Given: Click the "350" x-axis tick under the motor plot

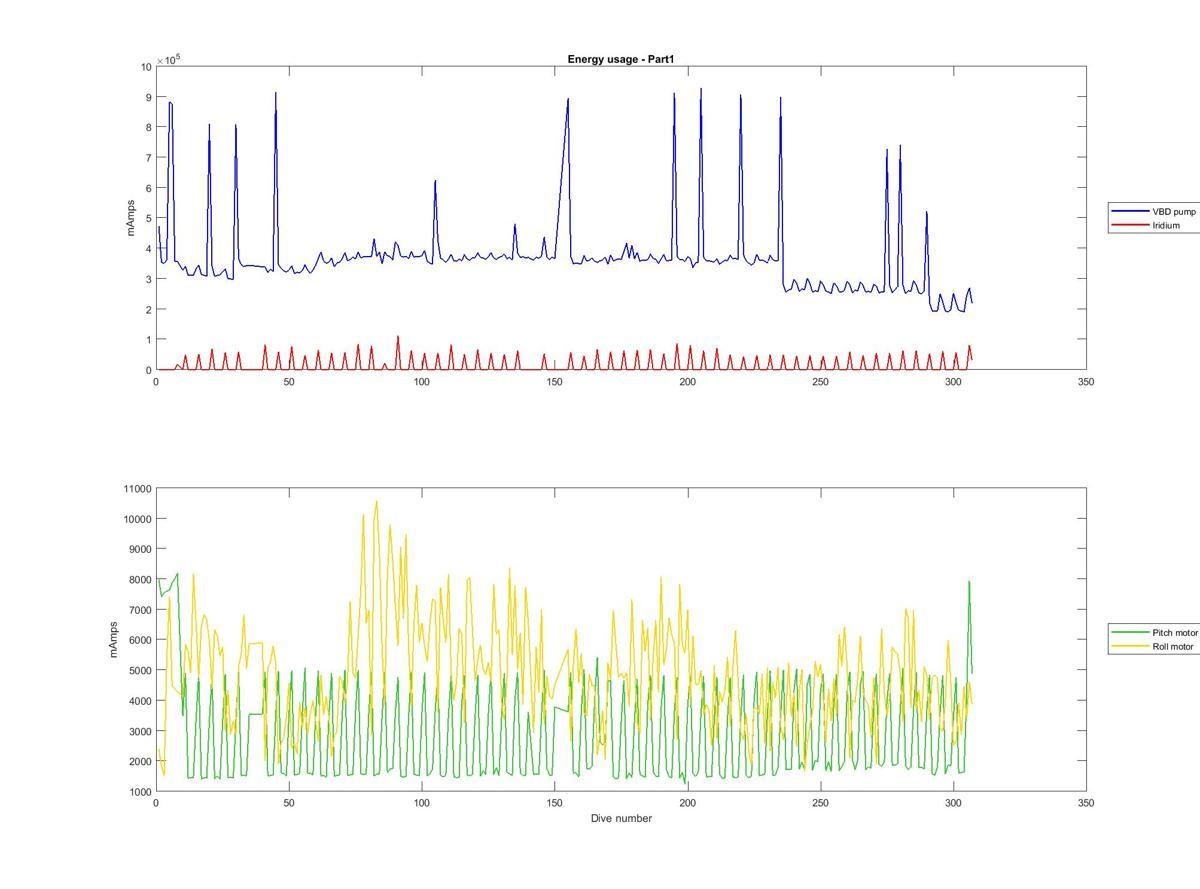Looking at the screenshot, I should 1086,803.
